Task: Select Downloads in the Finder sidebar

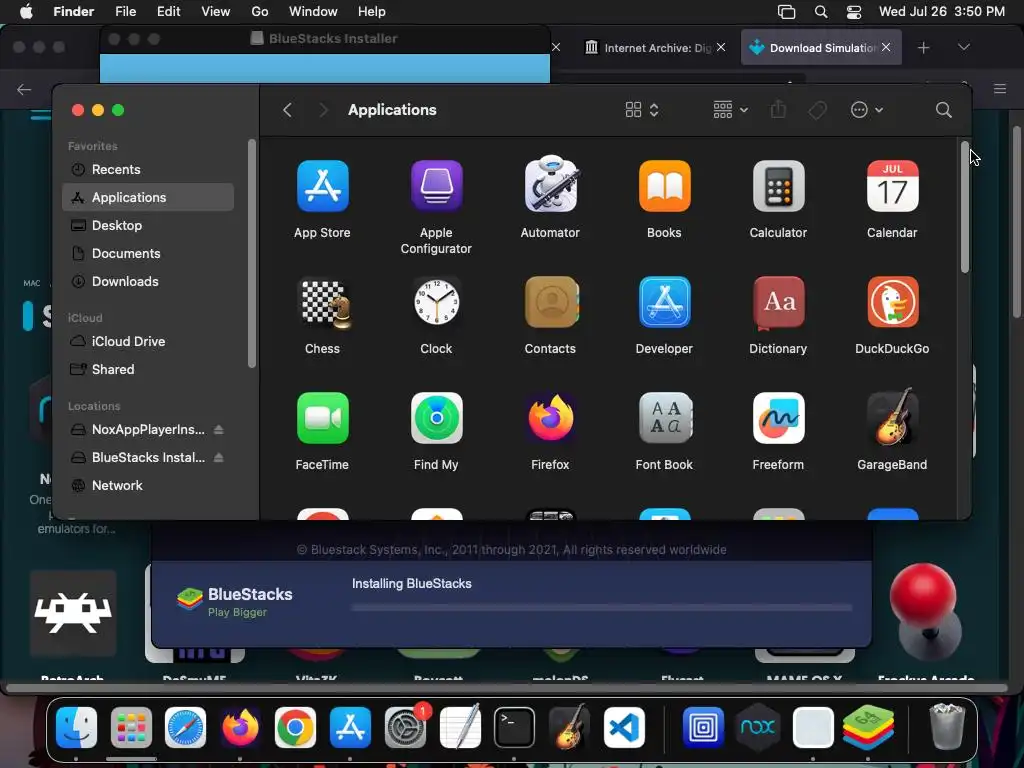Action: [x=148, y=281]
